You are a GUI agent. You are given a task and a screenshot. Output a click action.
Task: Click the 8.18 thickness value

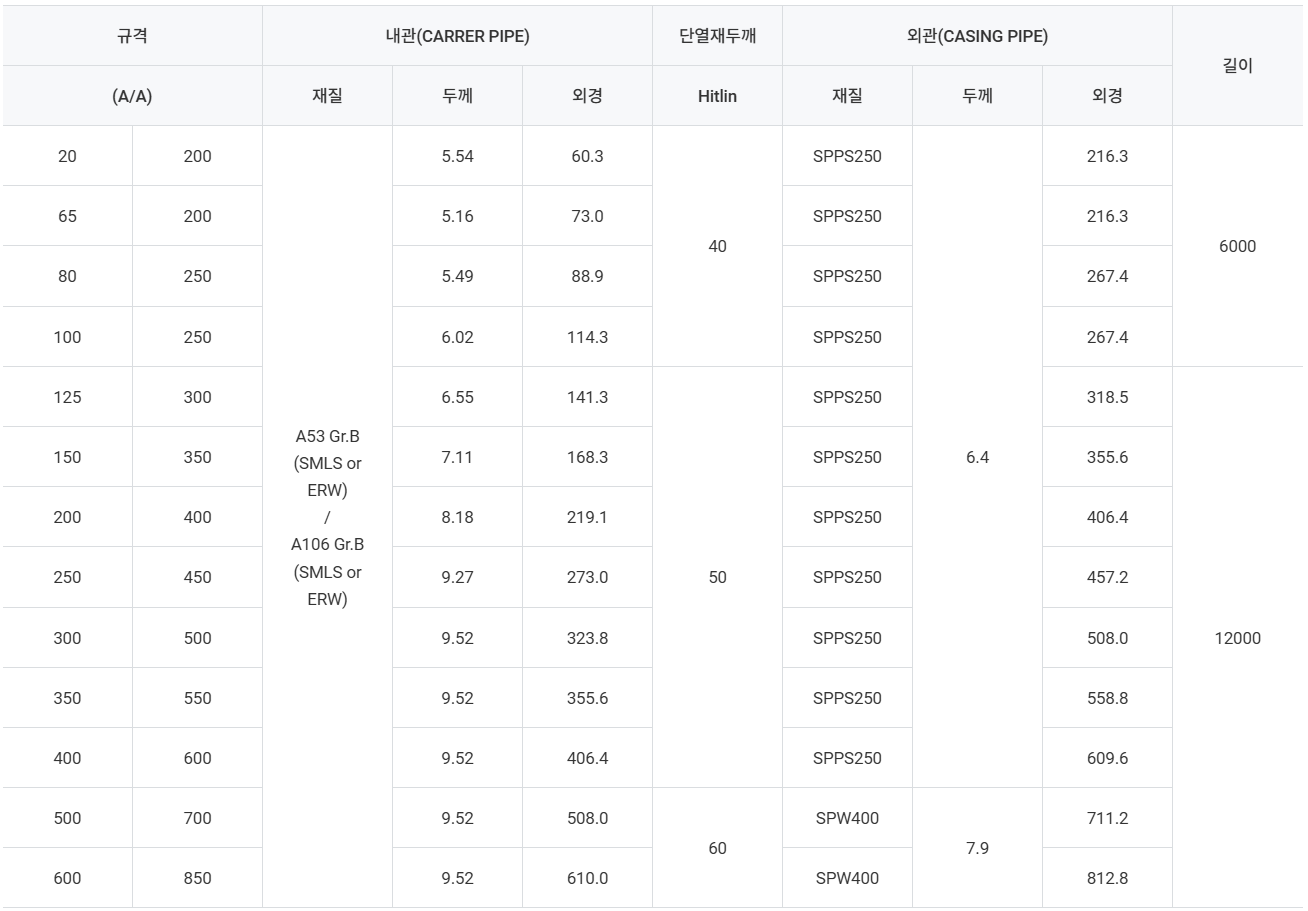457,517
